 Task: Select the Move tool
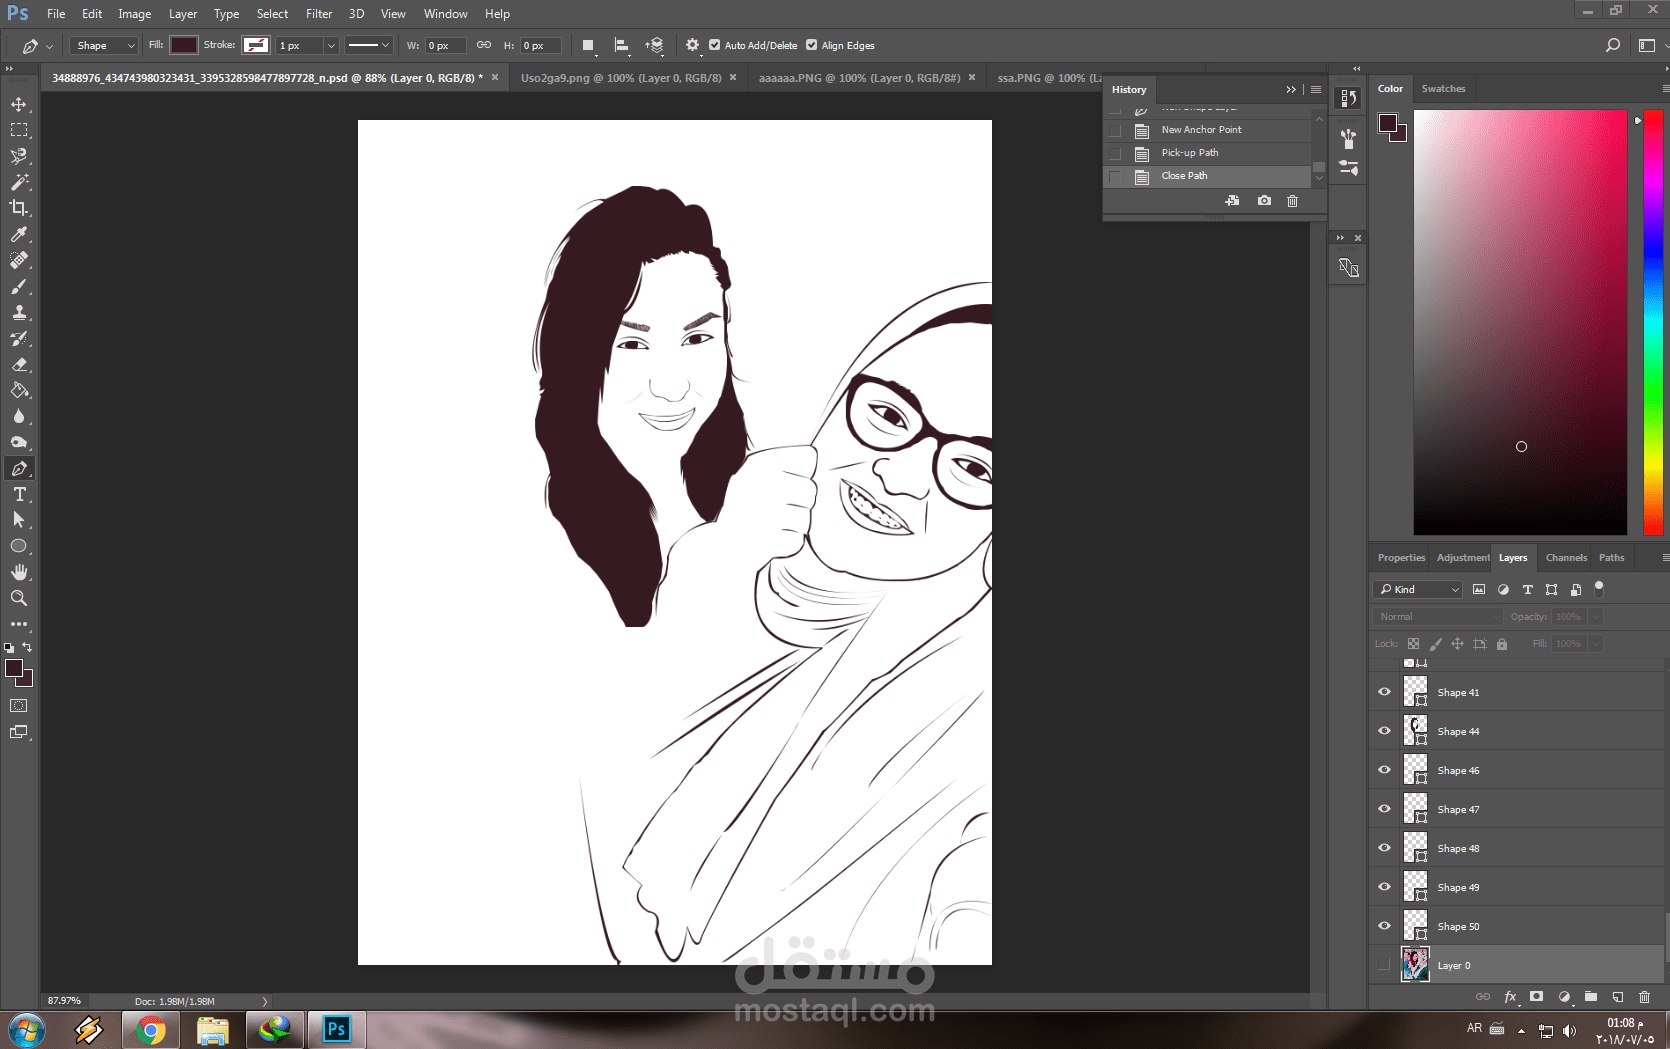click(19, 104)
